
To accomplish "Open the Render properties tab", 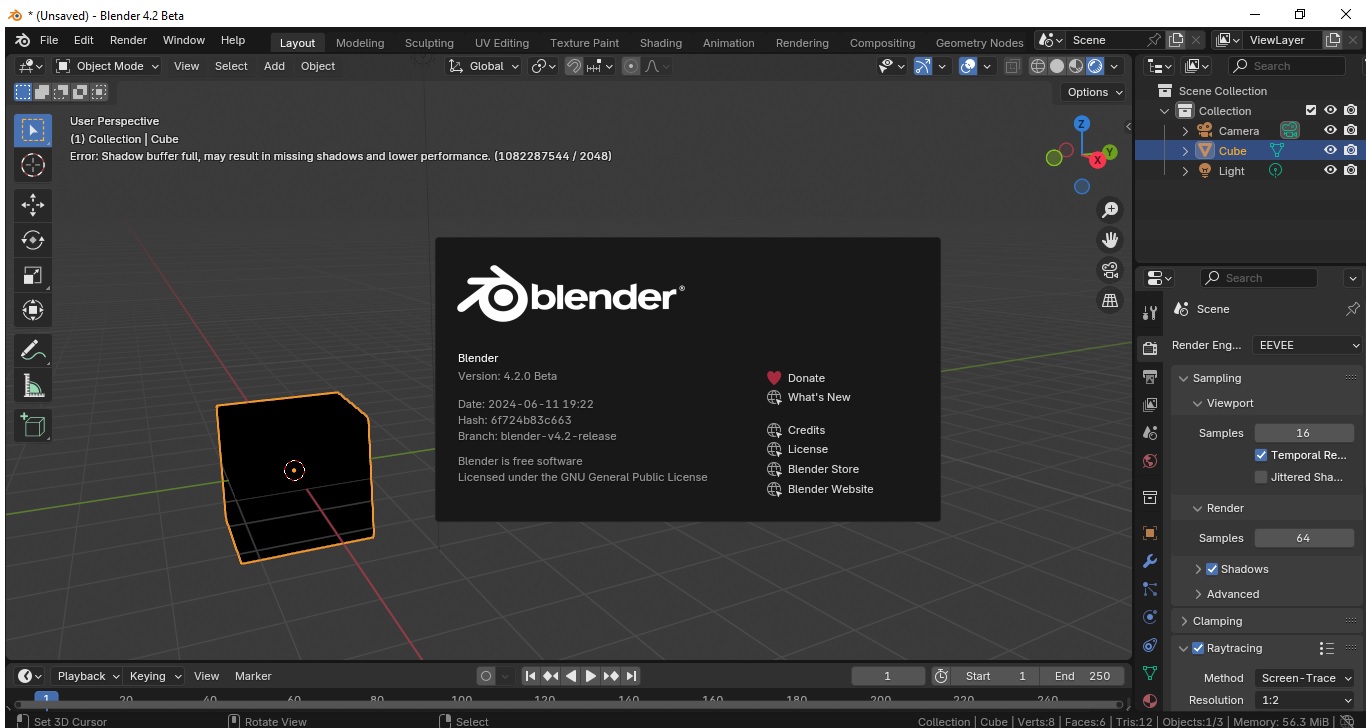I will pos(1150,348).
